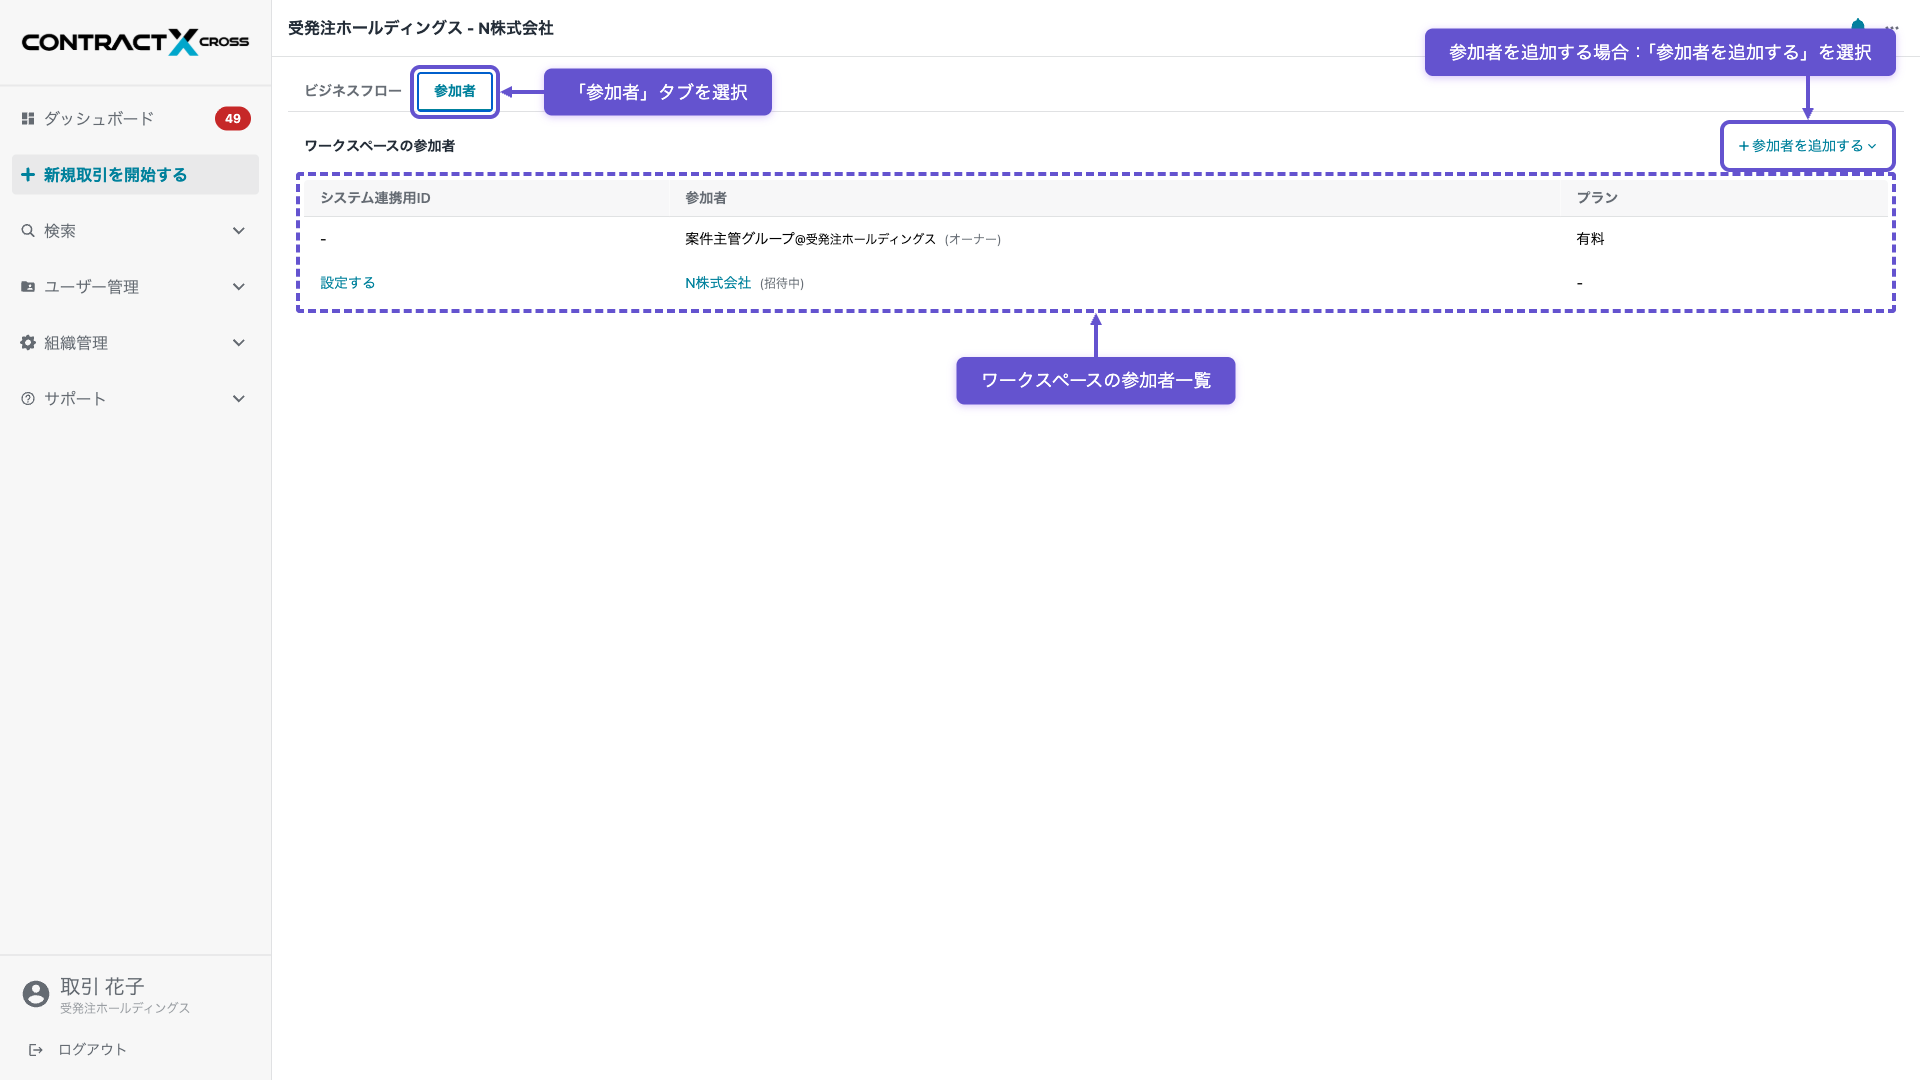
Task: Select the 参加者 tab
Action: [x=455, y=91]
